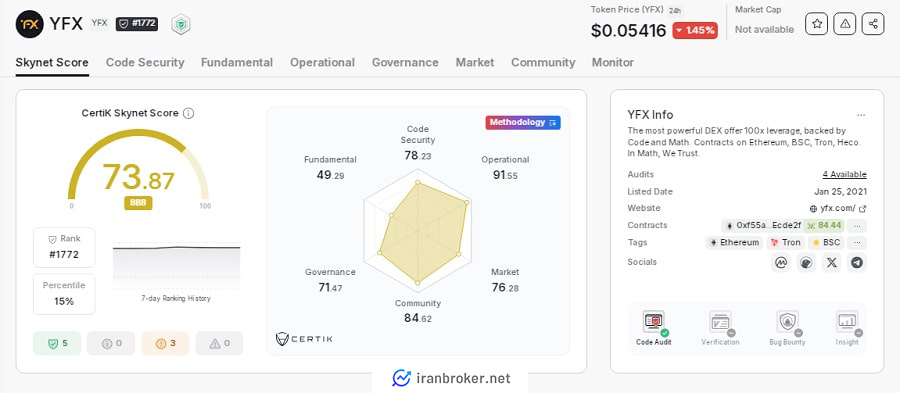
Task: Click the Bug Bounty icon
Action: (788, 322)
